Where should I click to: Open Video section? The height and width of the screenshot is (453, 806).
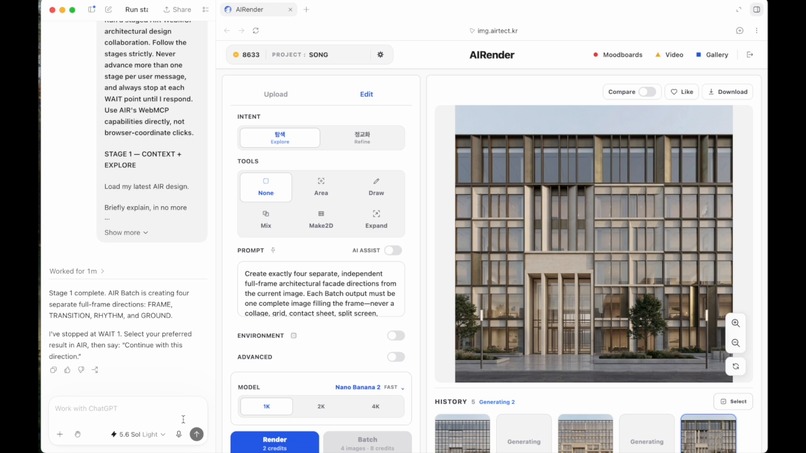point(669,55)
